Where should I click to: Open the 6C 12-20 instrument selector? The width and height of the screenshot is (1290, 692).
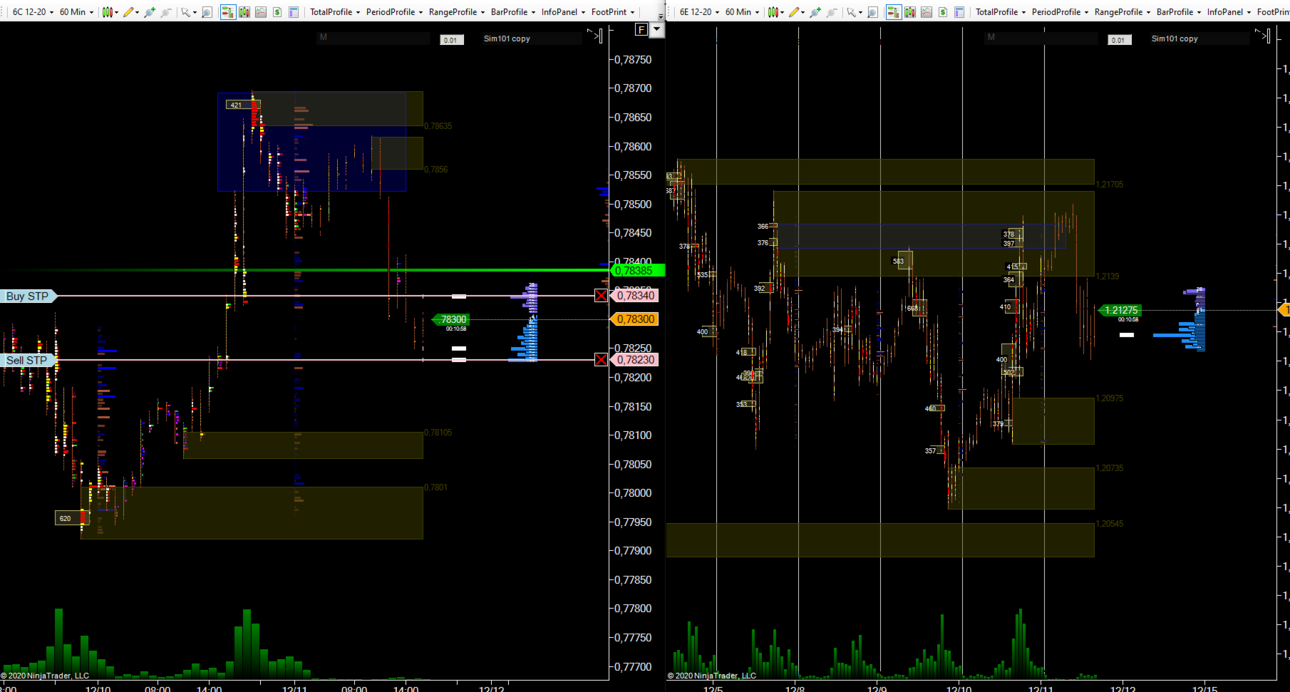31,12
